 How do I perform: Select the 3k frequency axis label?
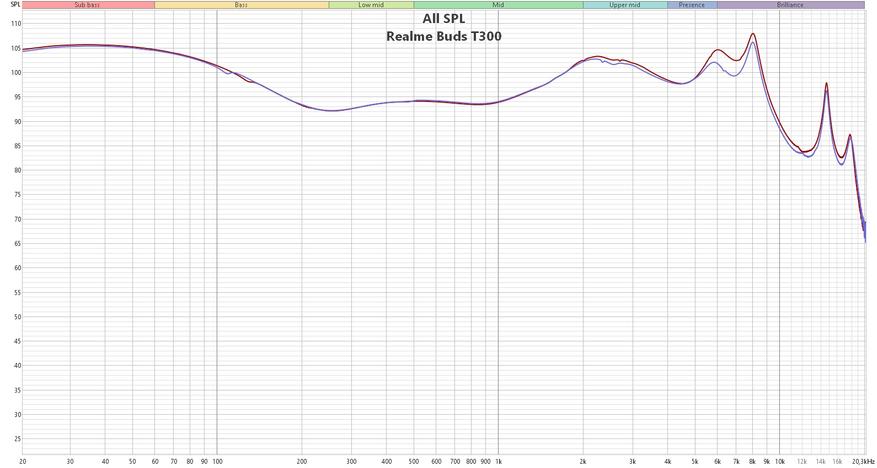click(633, 462)
